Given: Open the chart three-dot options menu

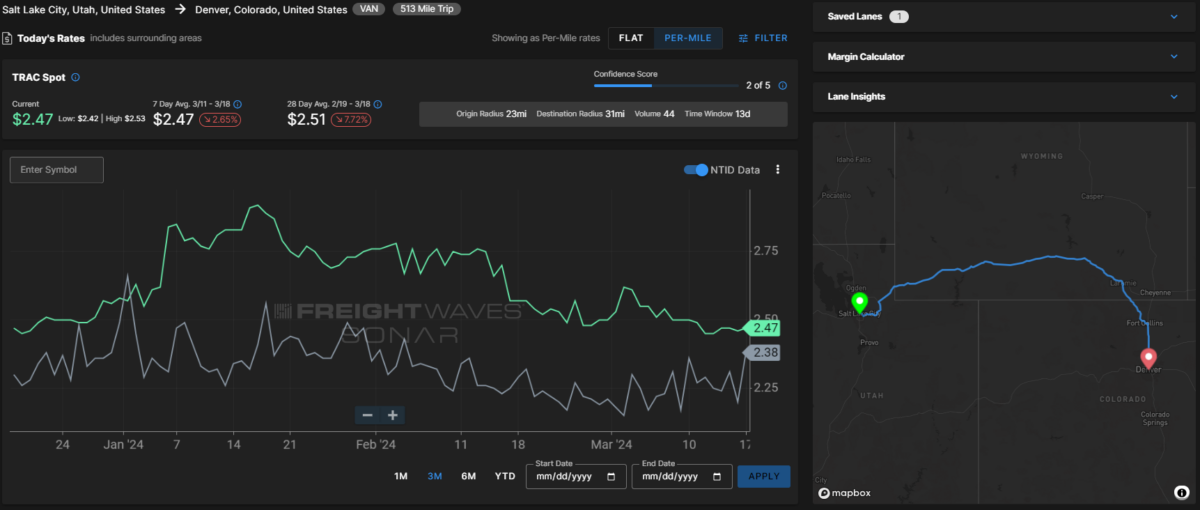Looking at the screenshot, I should pos(777,170).
